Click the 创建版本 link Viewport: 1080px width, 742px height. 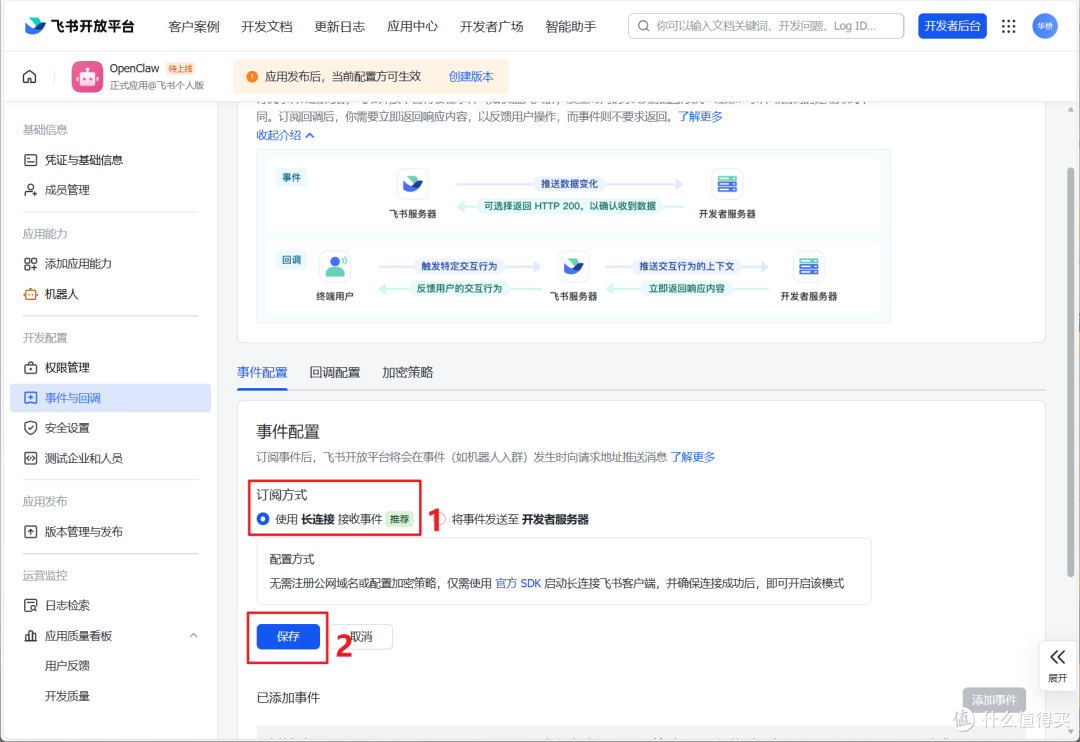(471, 76)
